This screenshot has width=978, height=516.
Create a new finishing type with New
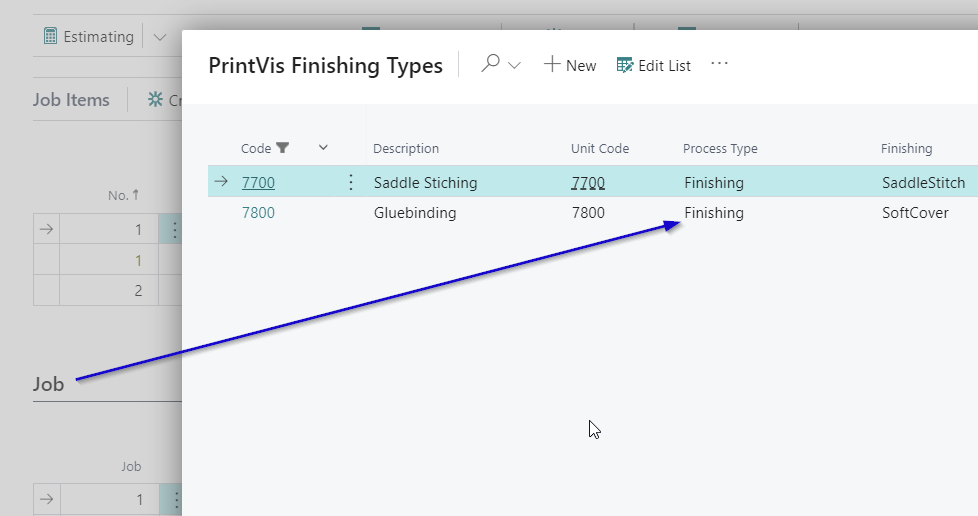[x=569, y=65]
